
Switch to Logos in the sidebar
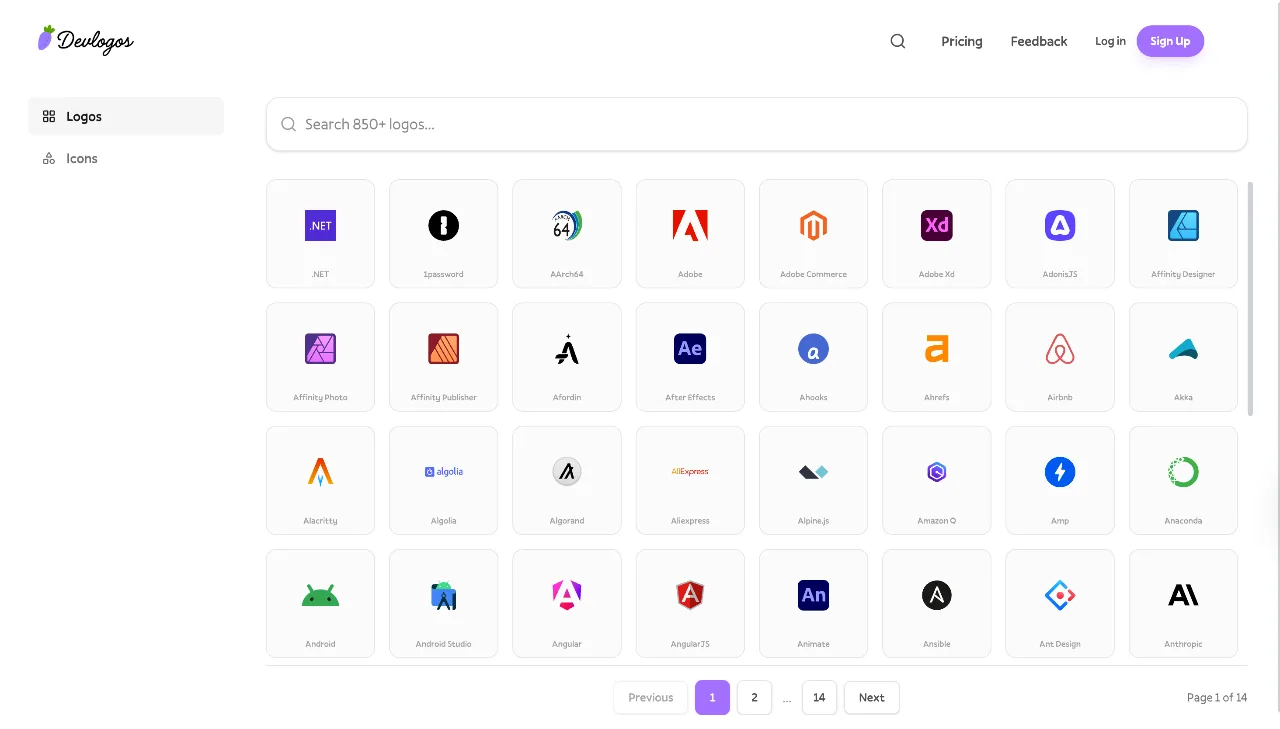pyautogui.click(x=126, y=116)
